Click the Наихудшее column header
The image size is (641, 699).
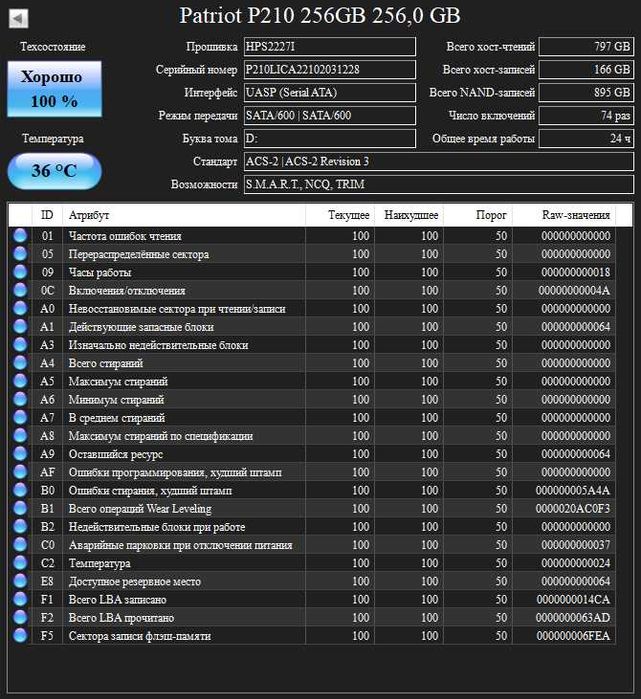coord(409,215)
